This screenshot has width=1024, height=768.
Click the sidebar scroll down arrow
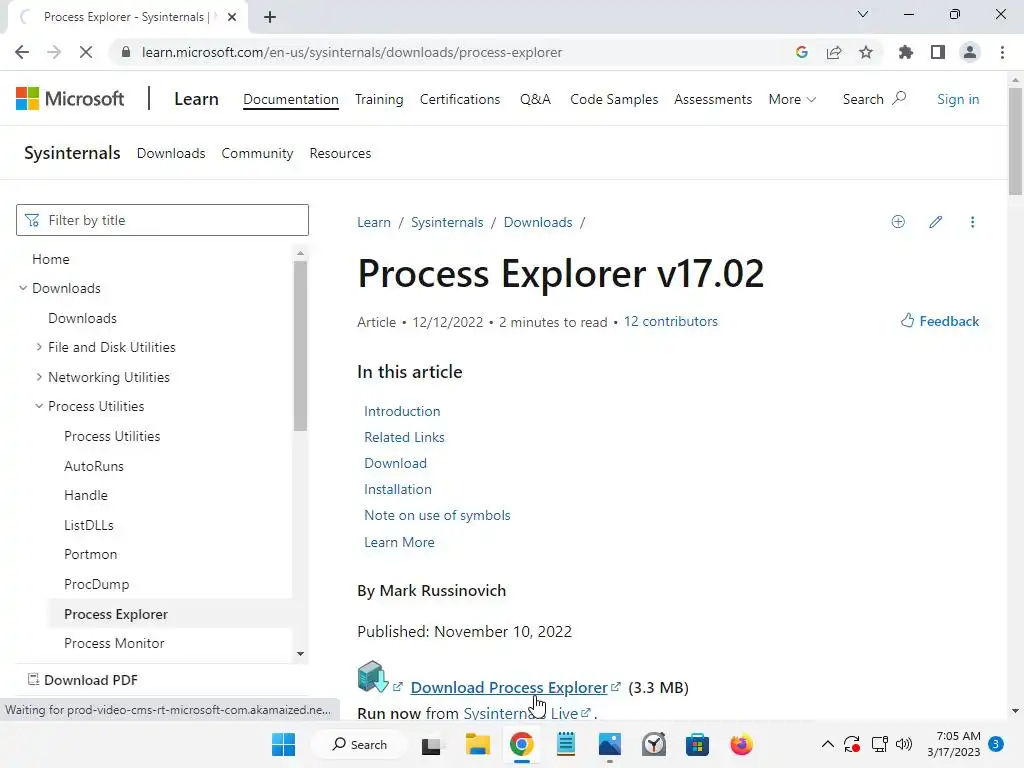tap(300, 654)
